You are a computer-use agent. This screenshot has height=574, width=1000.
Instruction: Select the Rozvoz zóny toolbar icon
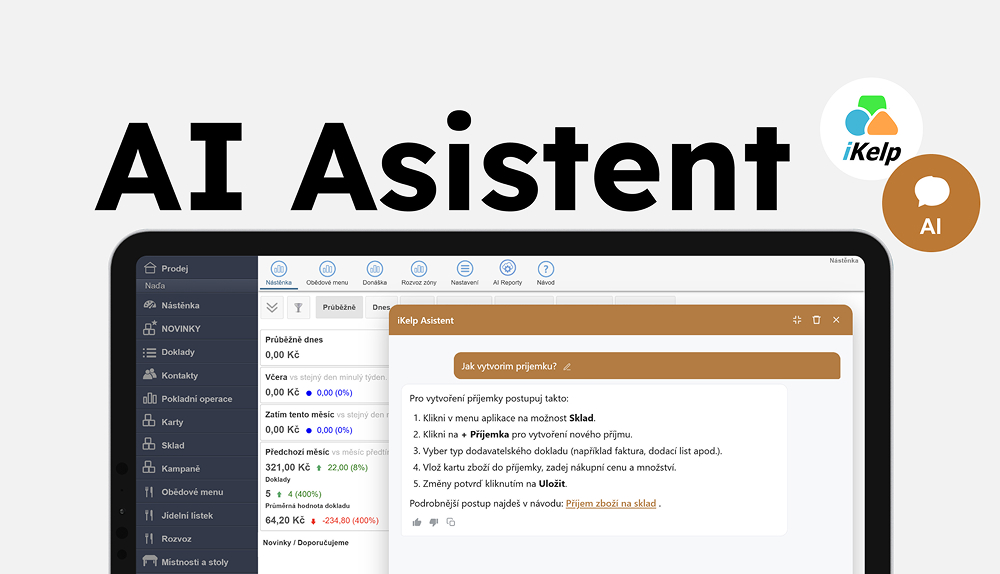pyautogui.click(x=418, y=273)
